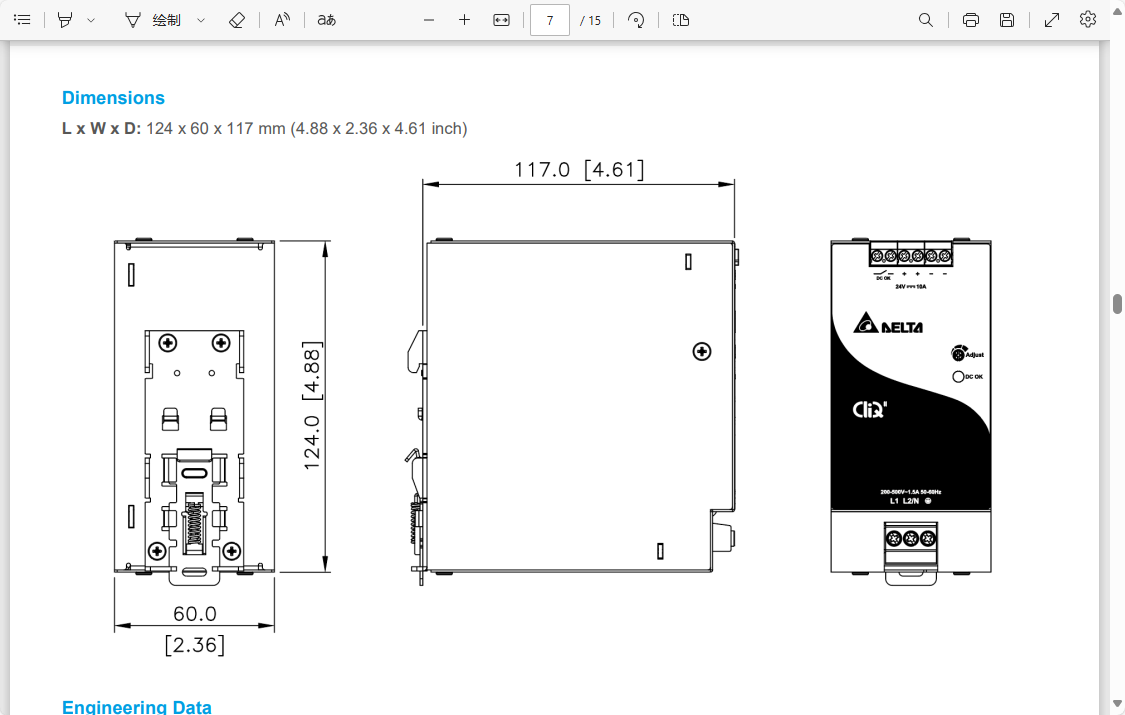Save the PDF file
Image resolution: width=1125 pixels, height=715 pixels.
(1007, 20)
